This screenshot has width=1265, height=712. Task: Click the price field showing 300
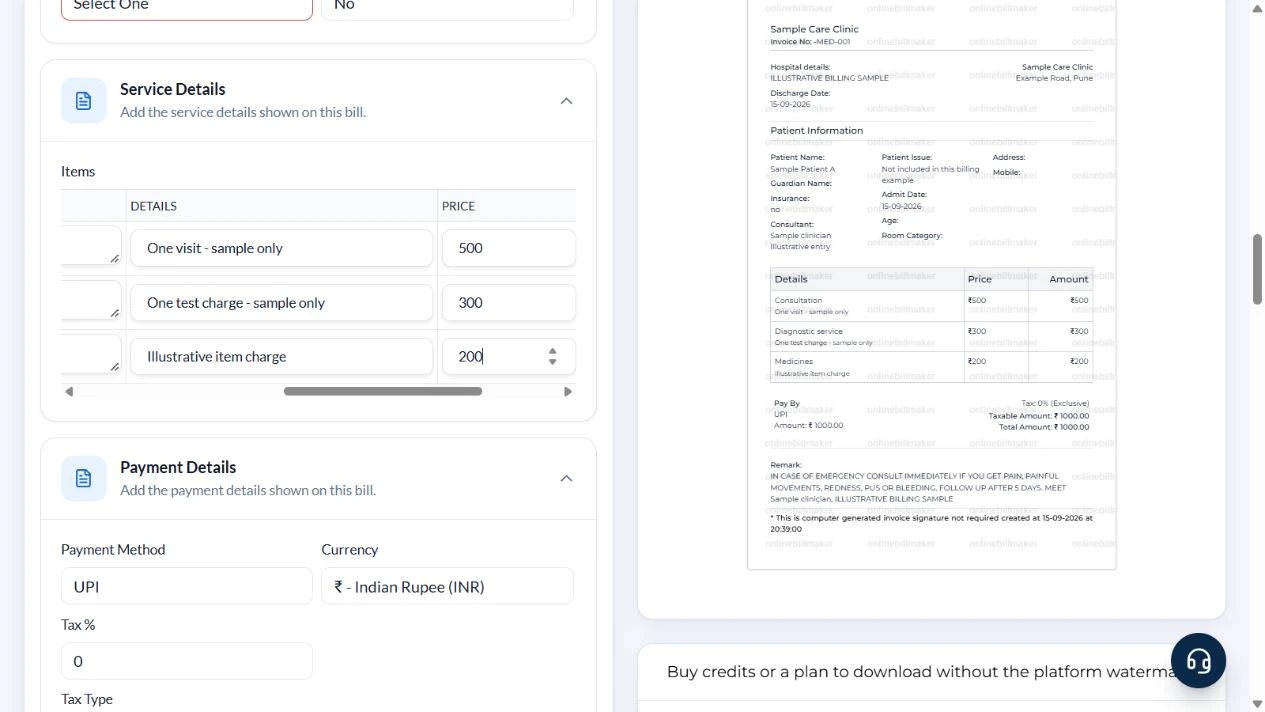click(x=508, y=302)
